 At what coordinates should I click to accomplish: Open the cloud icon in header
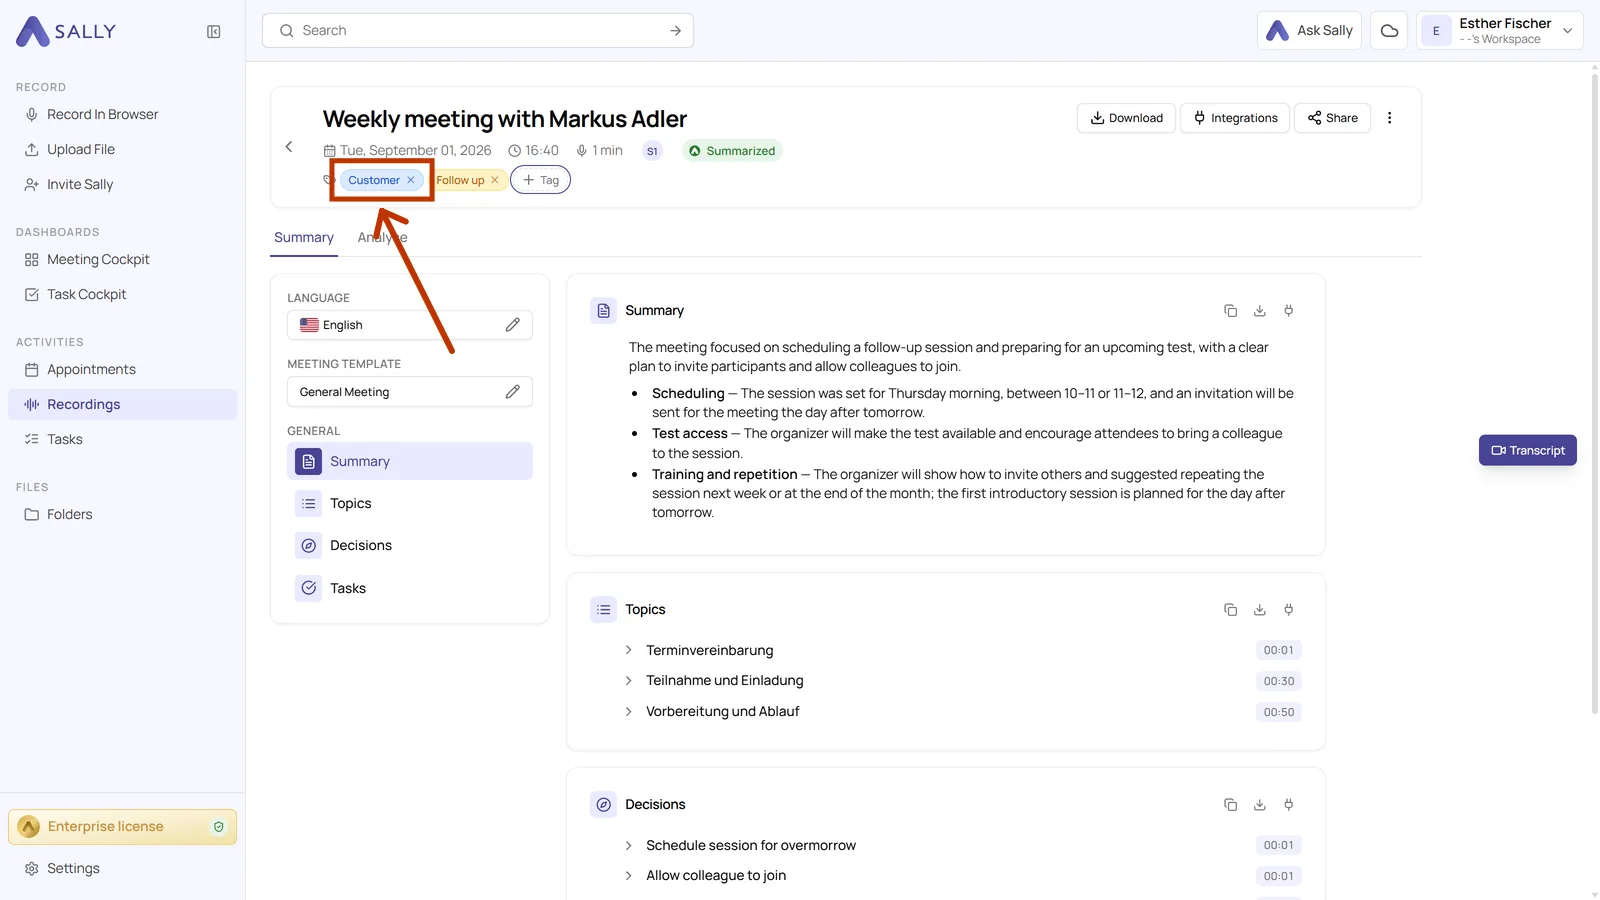pyautogui.click(x=1389, y=31)
